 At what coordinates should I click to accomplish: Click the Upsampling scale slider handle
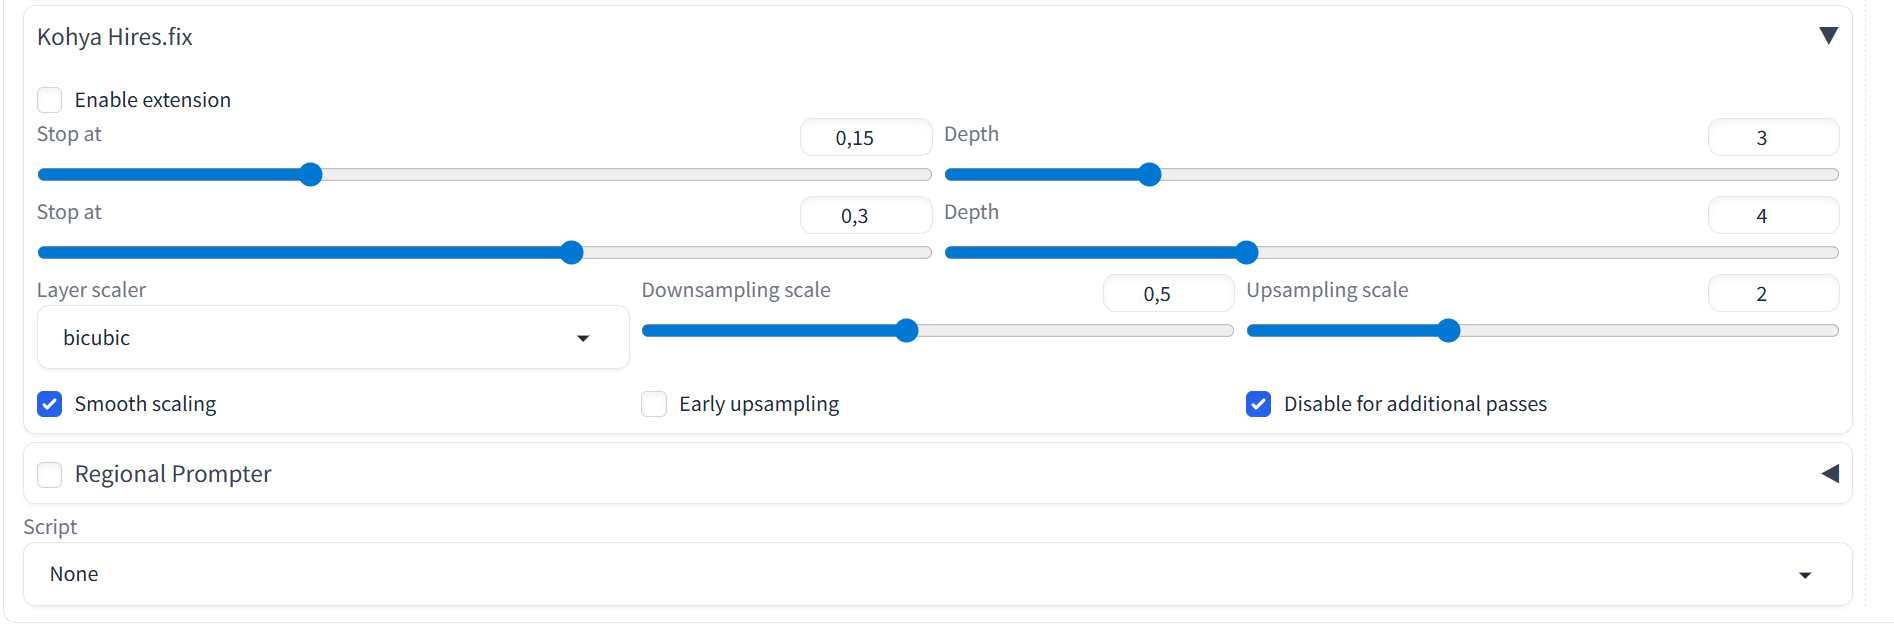(x=1448, y=331)
